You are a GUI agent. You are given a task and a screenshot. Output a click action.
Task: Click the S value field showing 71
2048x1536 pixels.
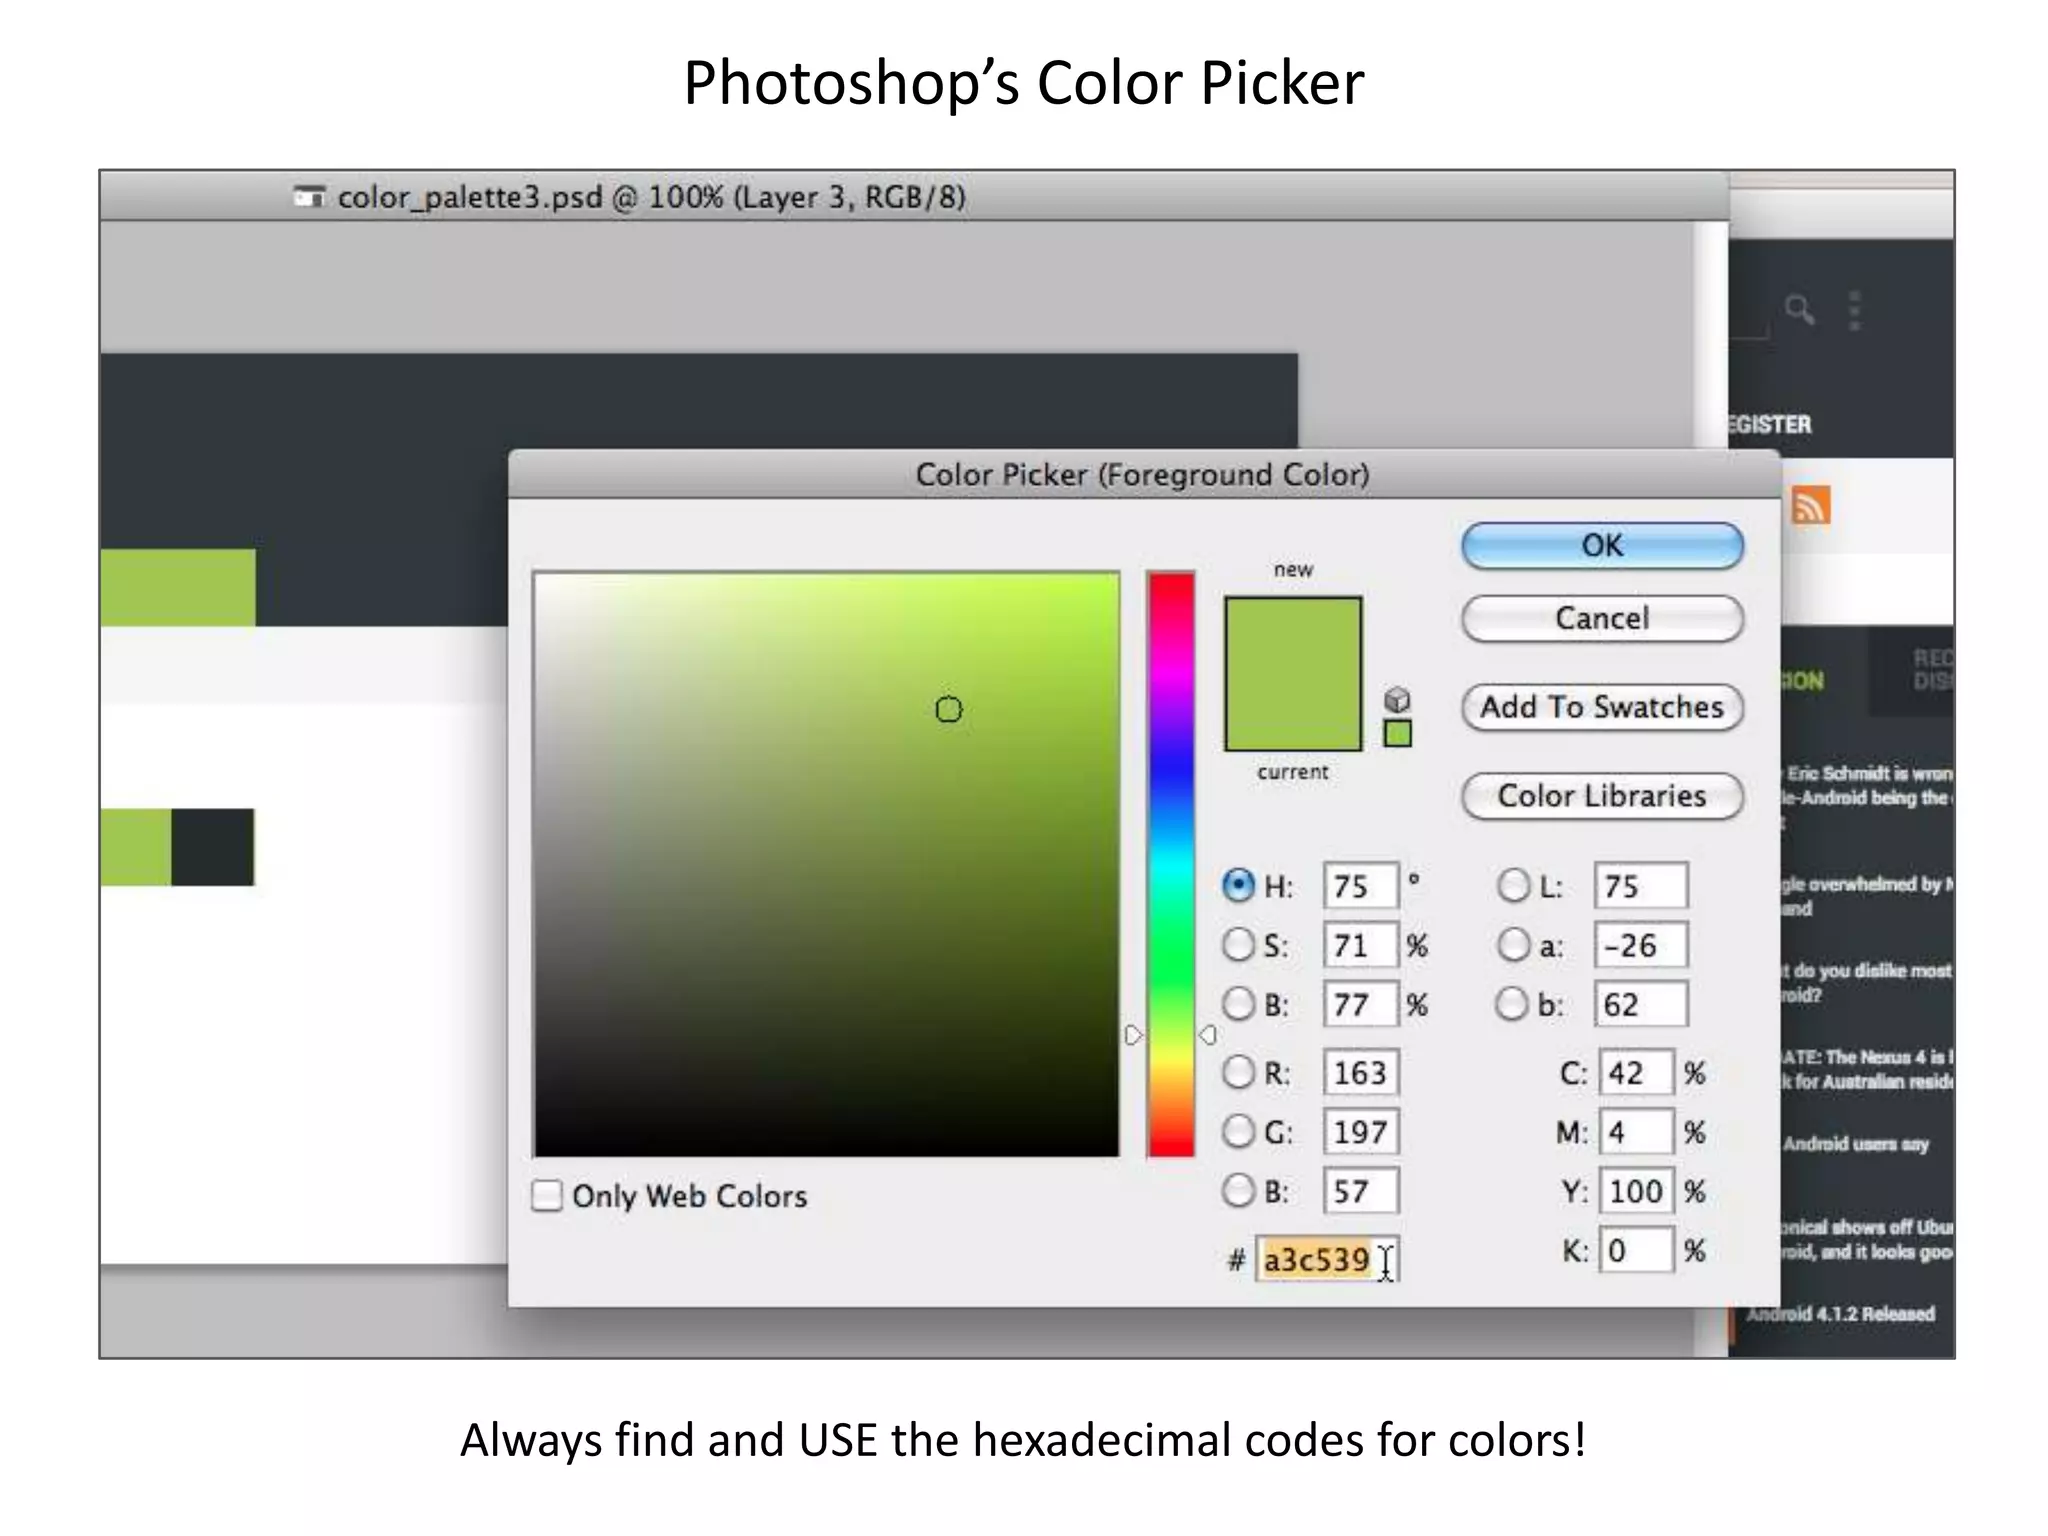pos(1360,945)
